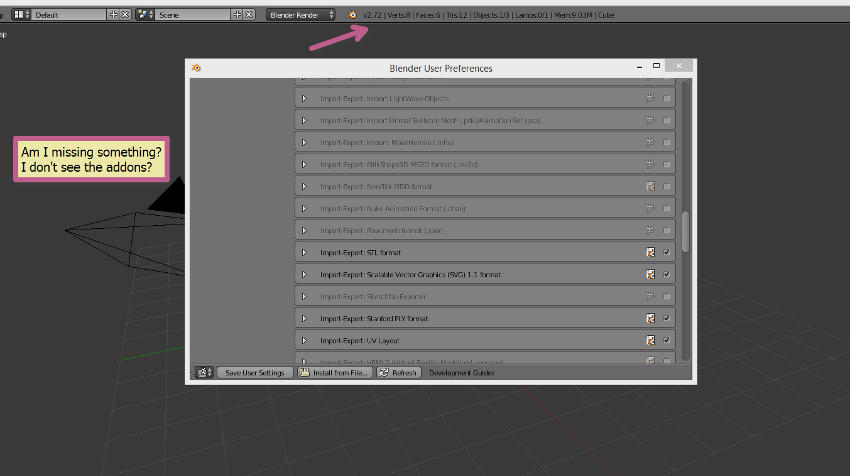
Task: Expand MakeHuman addon details
Action: 304,143
